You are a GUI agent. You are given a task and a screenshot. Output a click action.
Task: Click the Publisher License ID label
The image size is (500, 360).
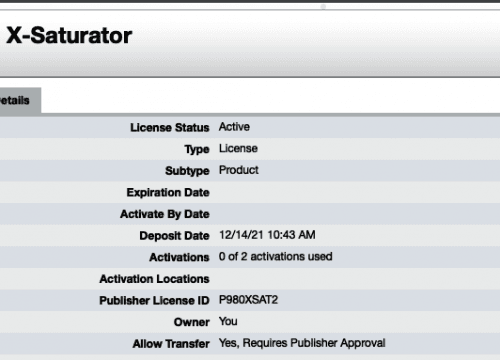pyautogui.click(x=154, y=301)
